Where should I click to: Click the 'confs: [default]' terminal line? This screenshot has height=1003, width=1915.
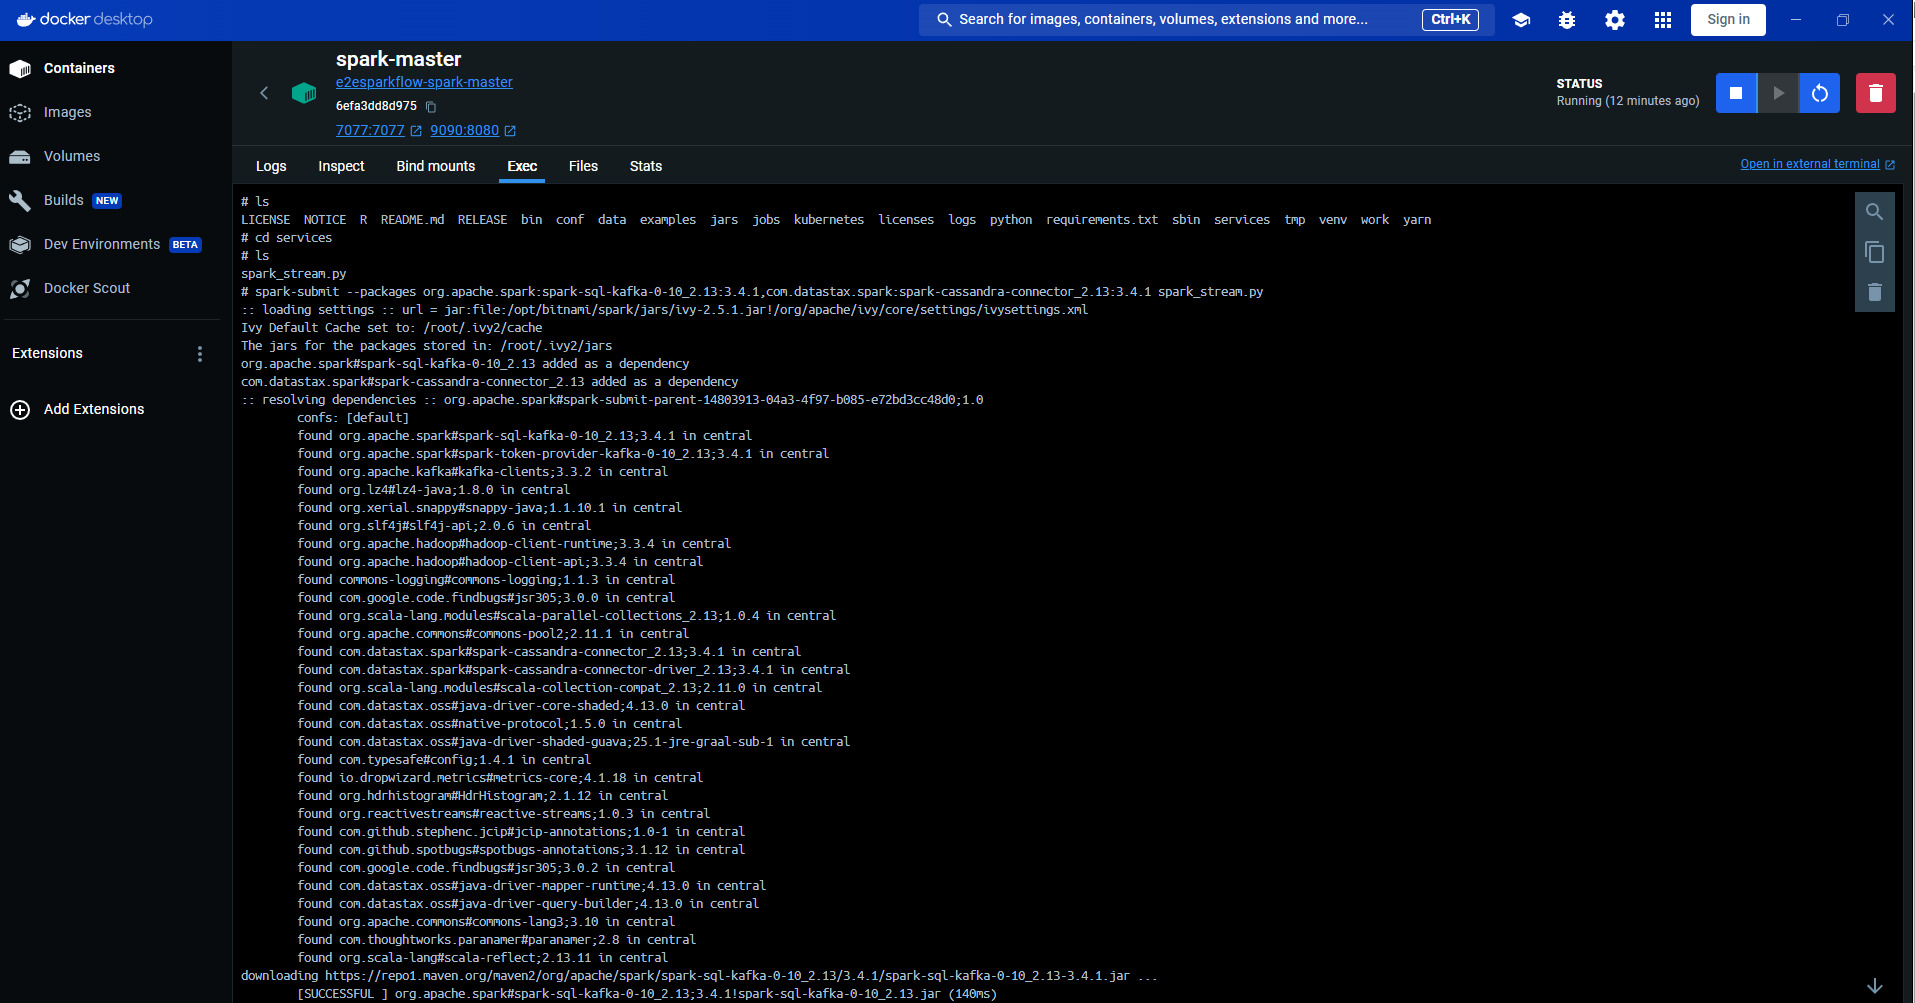(353, 418)
